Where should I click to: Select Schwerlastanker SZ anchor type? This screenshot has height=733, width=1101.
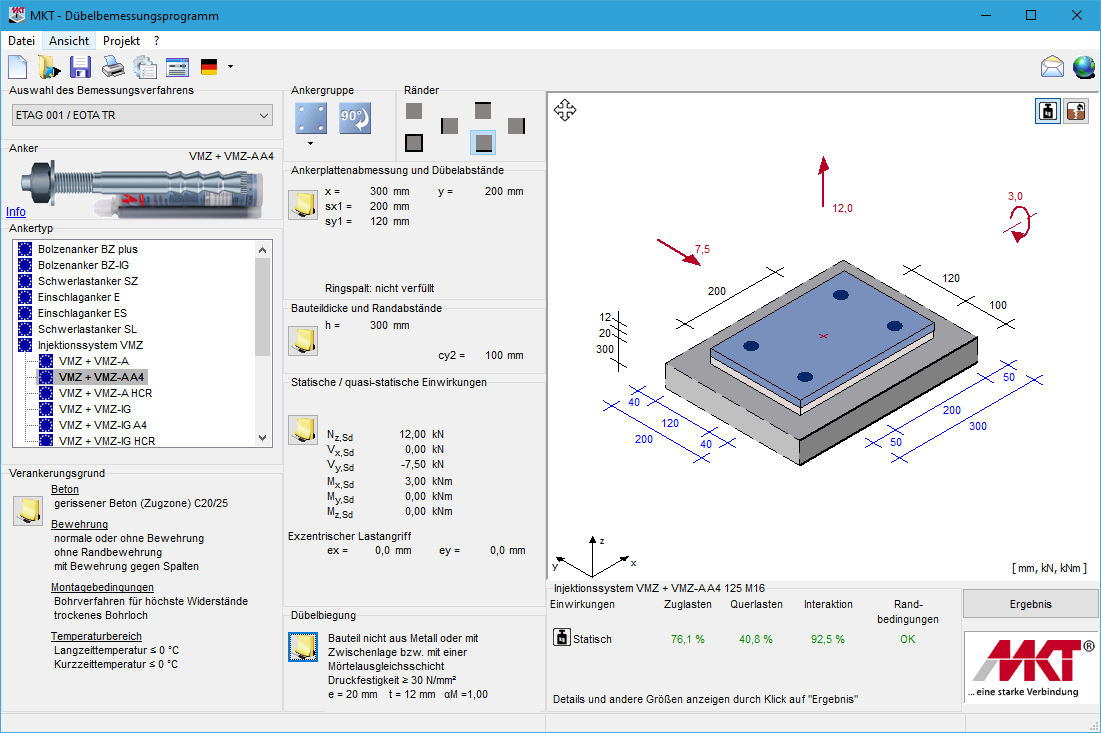[x=88, y=282]
